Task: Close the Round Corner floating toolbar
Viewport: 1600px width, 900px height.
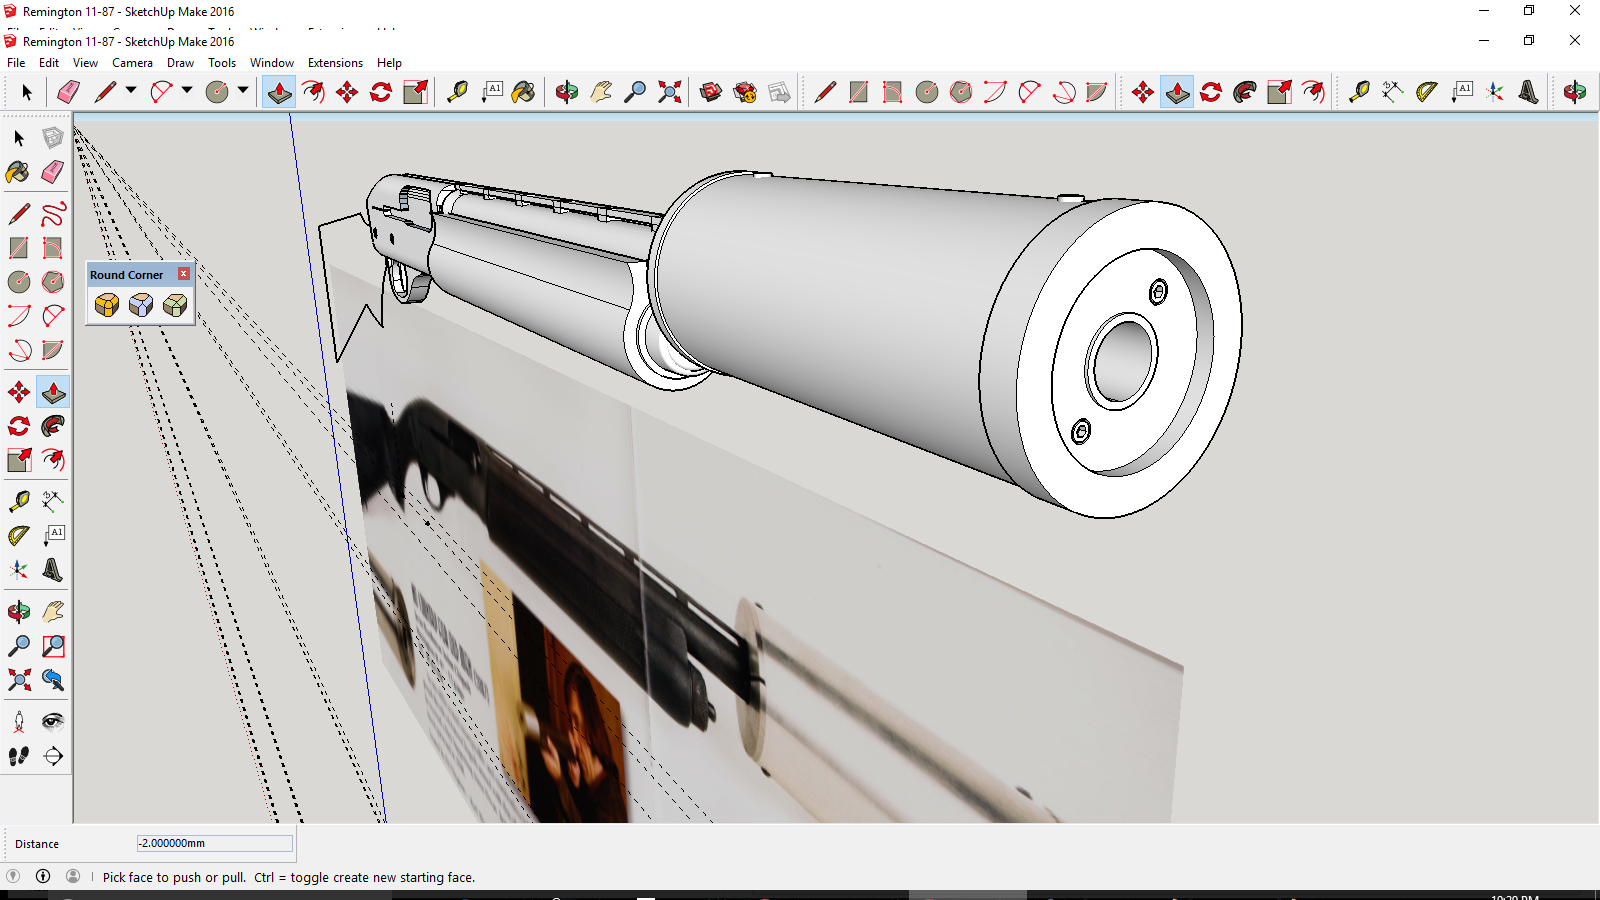Action: tap(183, 274)
